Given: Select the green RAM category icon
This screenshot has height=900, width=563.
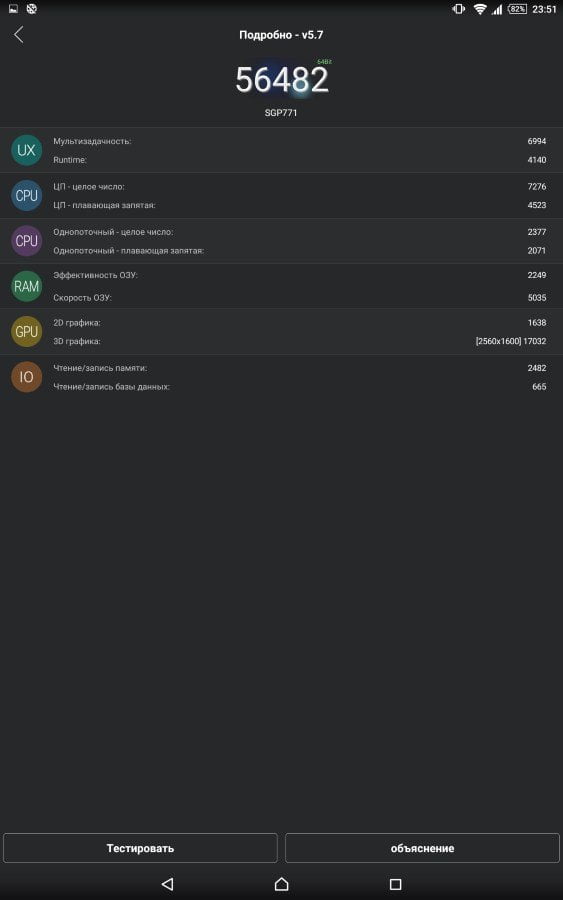Looking at the screenshot, I should [26, 286].
